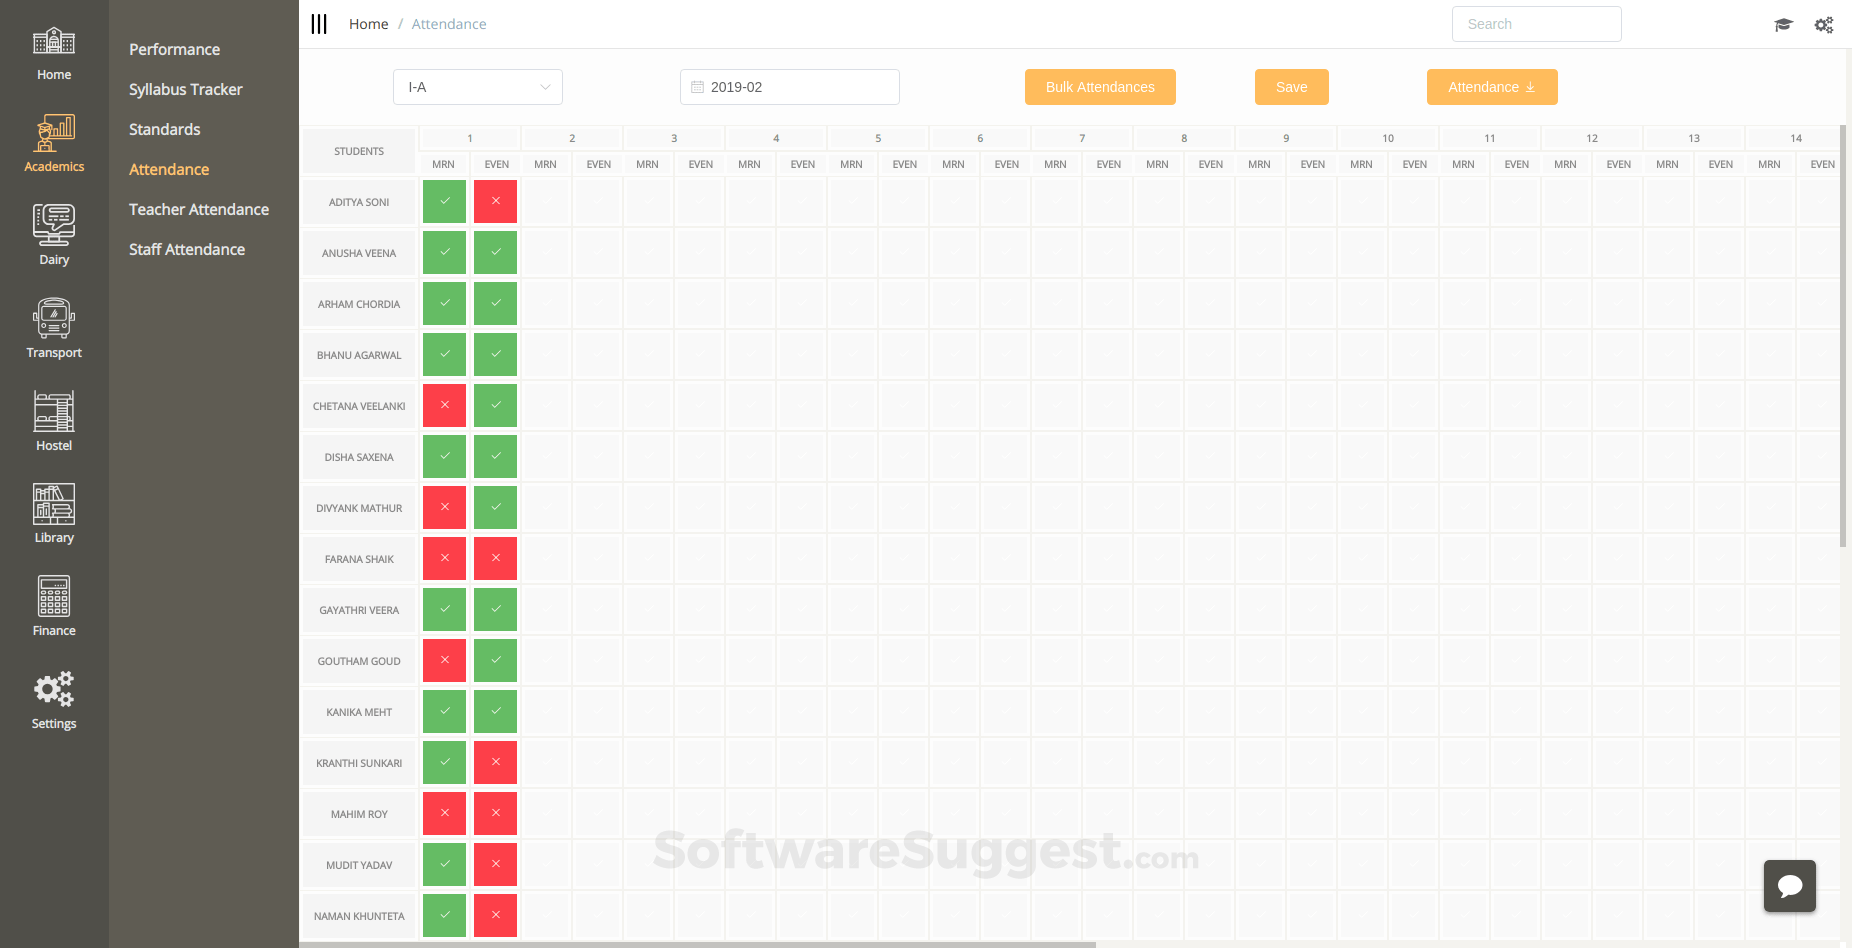Toggle Arham Chordia evening attendance on day 1
The height and width of the screenshot is (948, 1852).
[x=496, y=303]
